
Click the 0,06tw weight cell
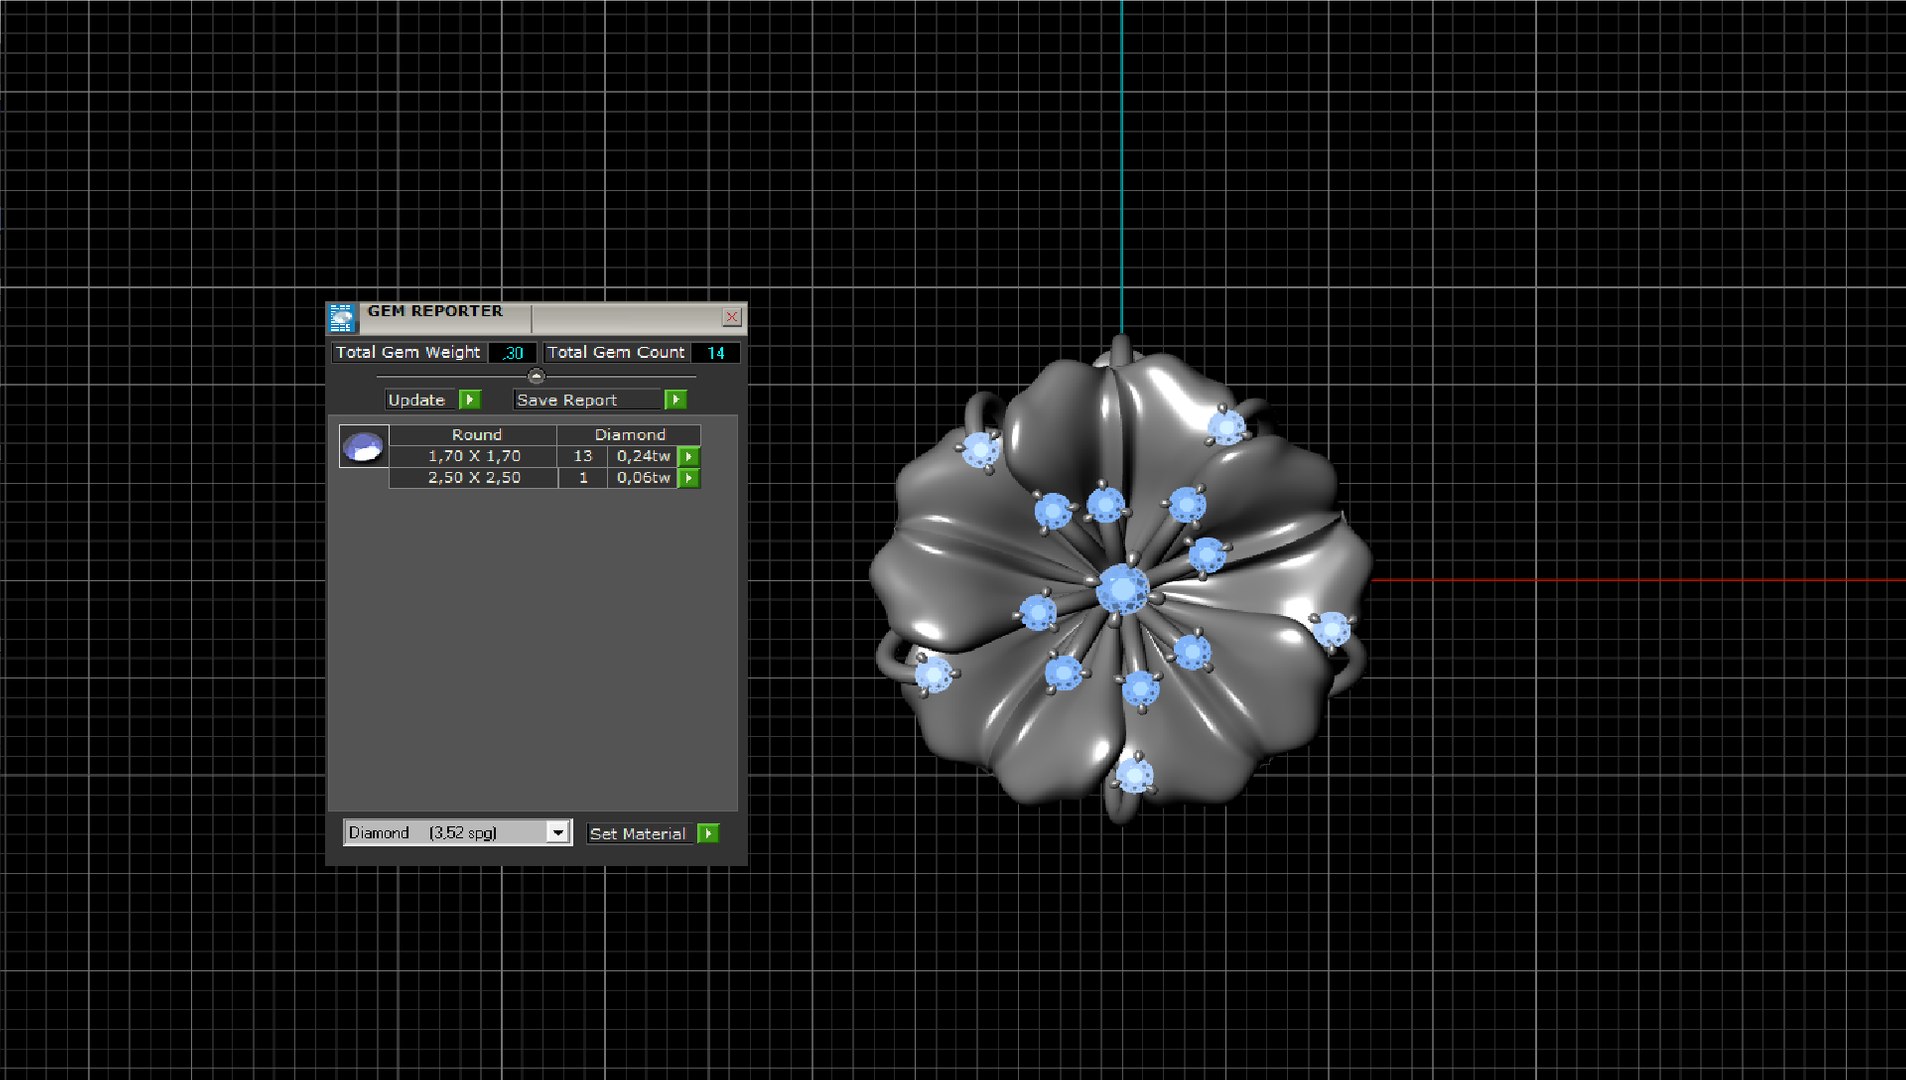click(x=643, y=478)
